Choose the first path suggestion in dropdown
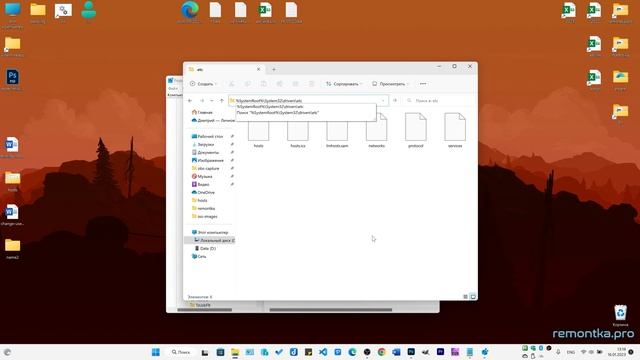640x360 pixels. click(305, 107)
